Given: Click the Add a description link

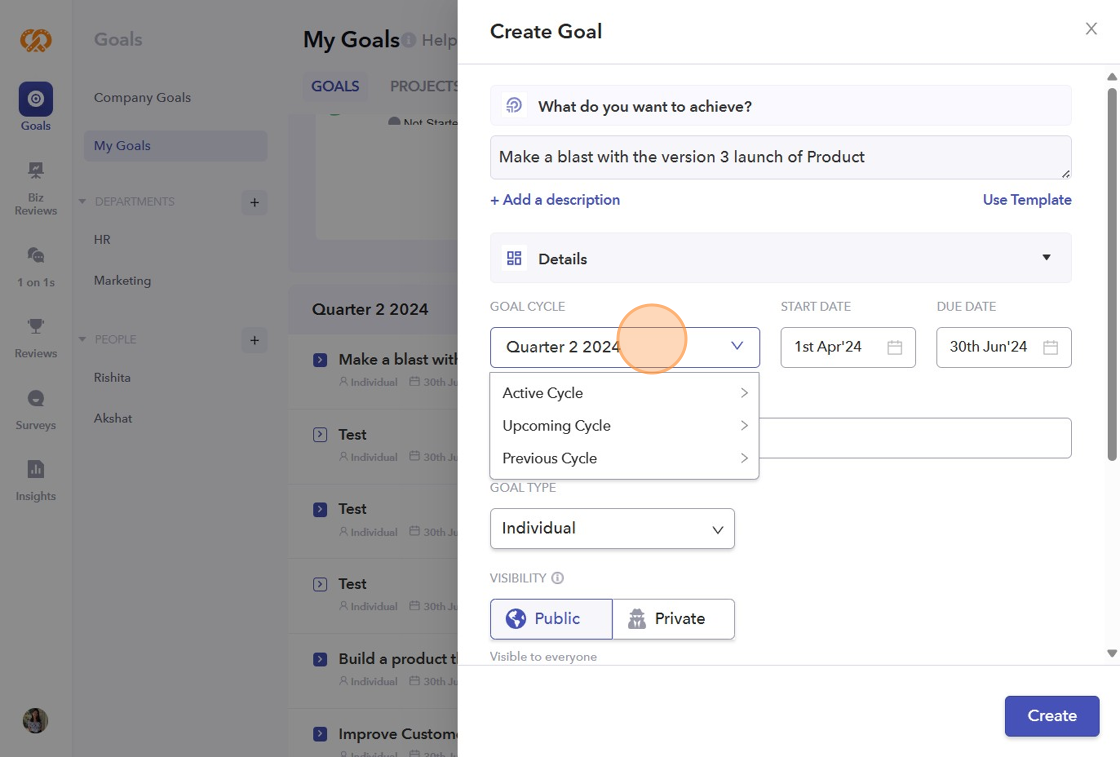Looking at the screenshot, I should click(x=555, y=200).
